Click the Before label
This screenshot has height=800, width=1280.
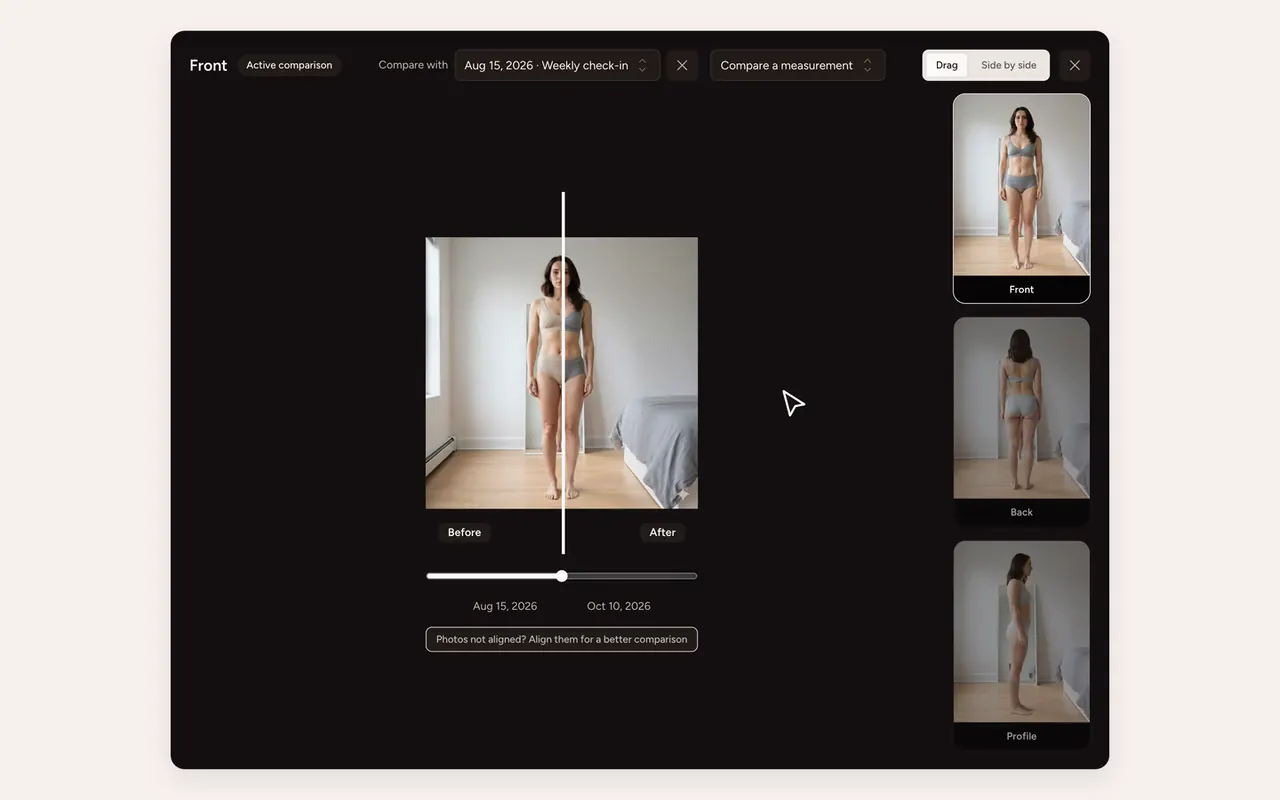(x=464, y=532)
